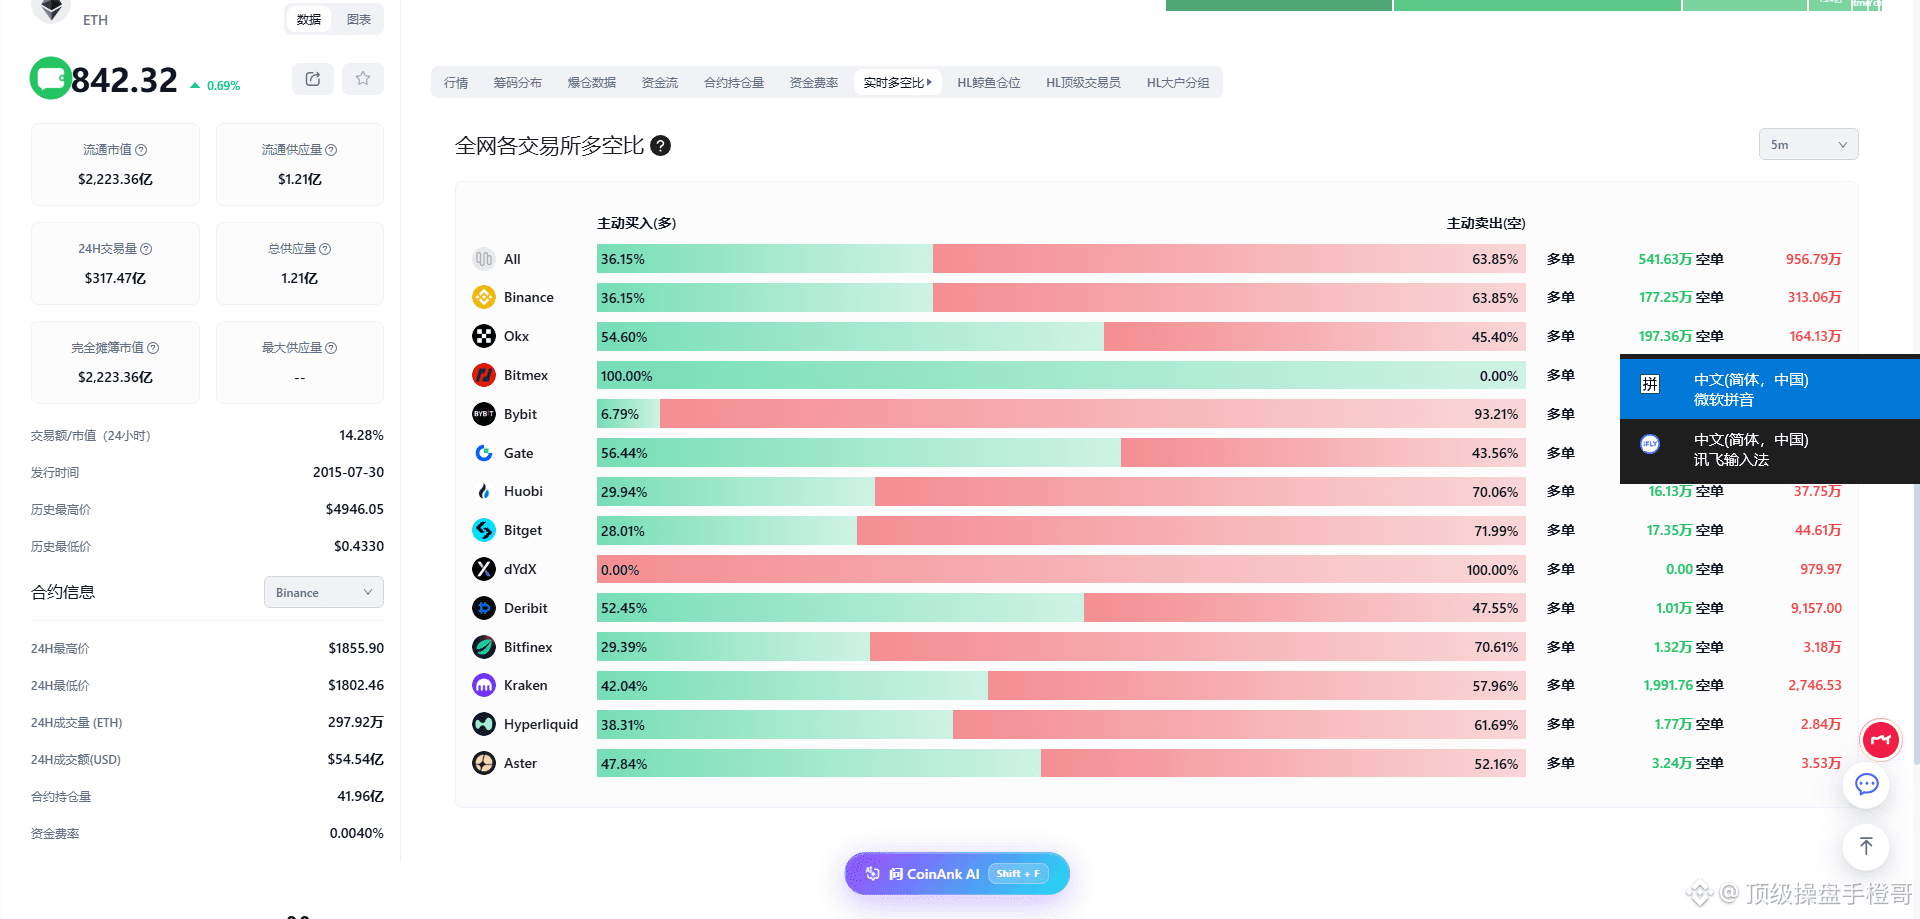Click the 合约持仓量 41.96亿 value
The image size is (1920, 919).
(360, 796)
